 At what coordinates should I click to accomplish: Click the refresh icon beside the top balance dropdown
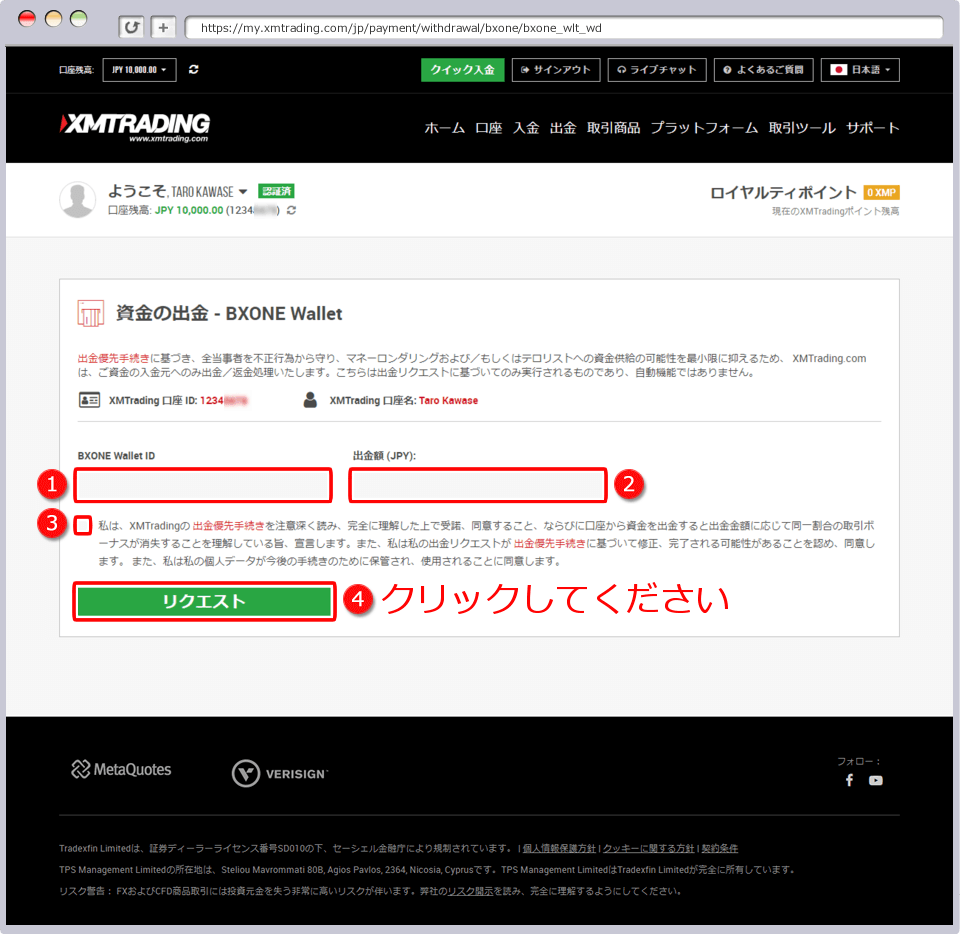tap(193, 69)
